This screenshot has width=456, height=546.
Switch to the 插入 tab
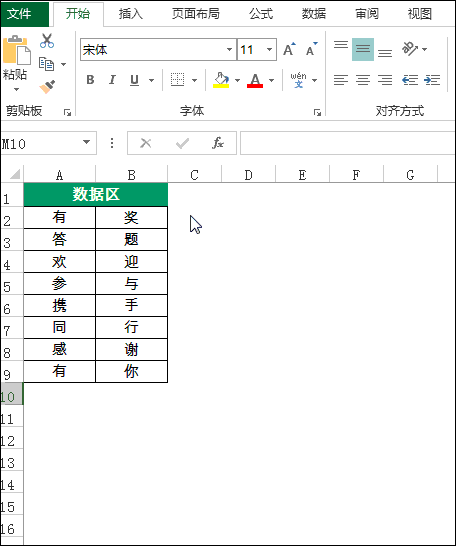[x=131, y=14]
